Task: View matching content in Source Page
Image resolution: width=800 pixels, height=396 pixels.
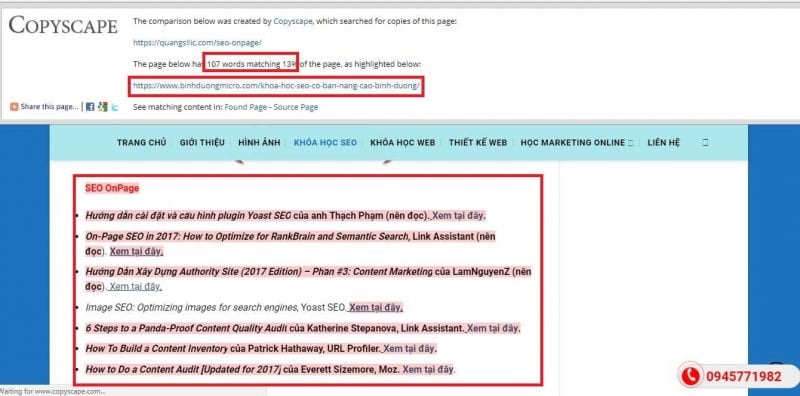Action: click(295, 107)
